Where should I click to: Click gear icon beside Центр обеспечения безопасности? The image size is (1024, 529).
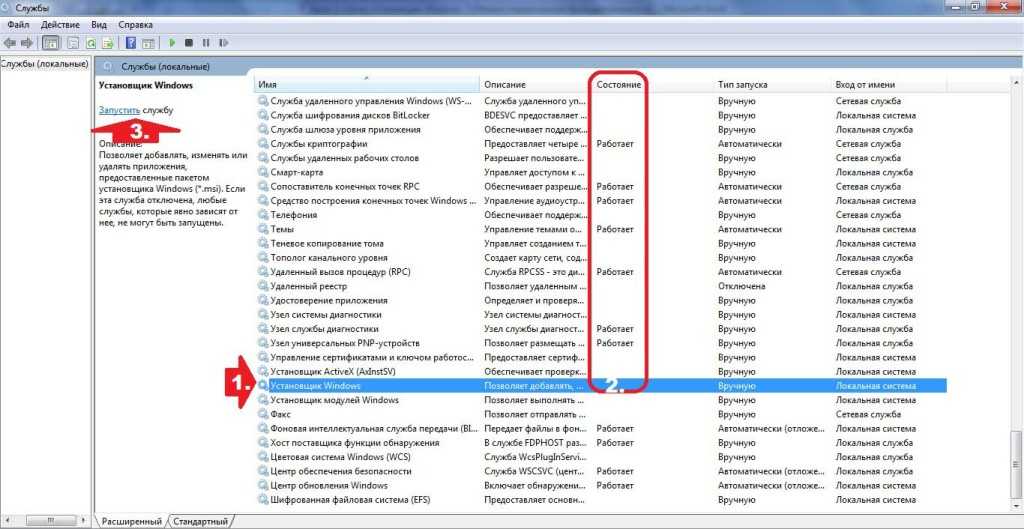[x=263, y=471]
